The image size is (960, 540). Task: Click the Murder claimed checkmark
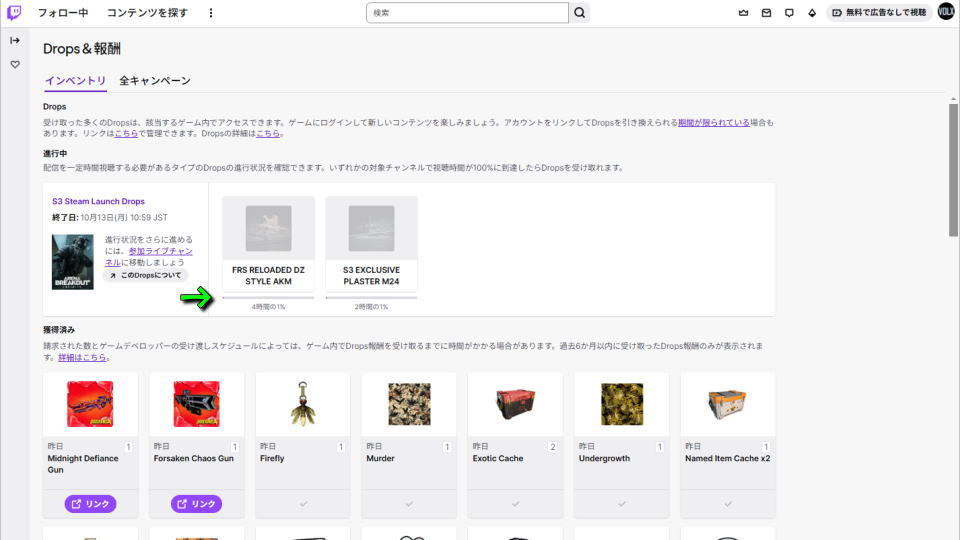409,504
